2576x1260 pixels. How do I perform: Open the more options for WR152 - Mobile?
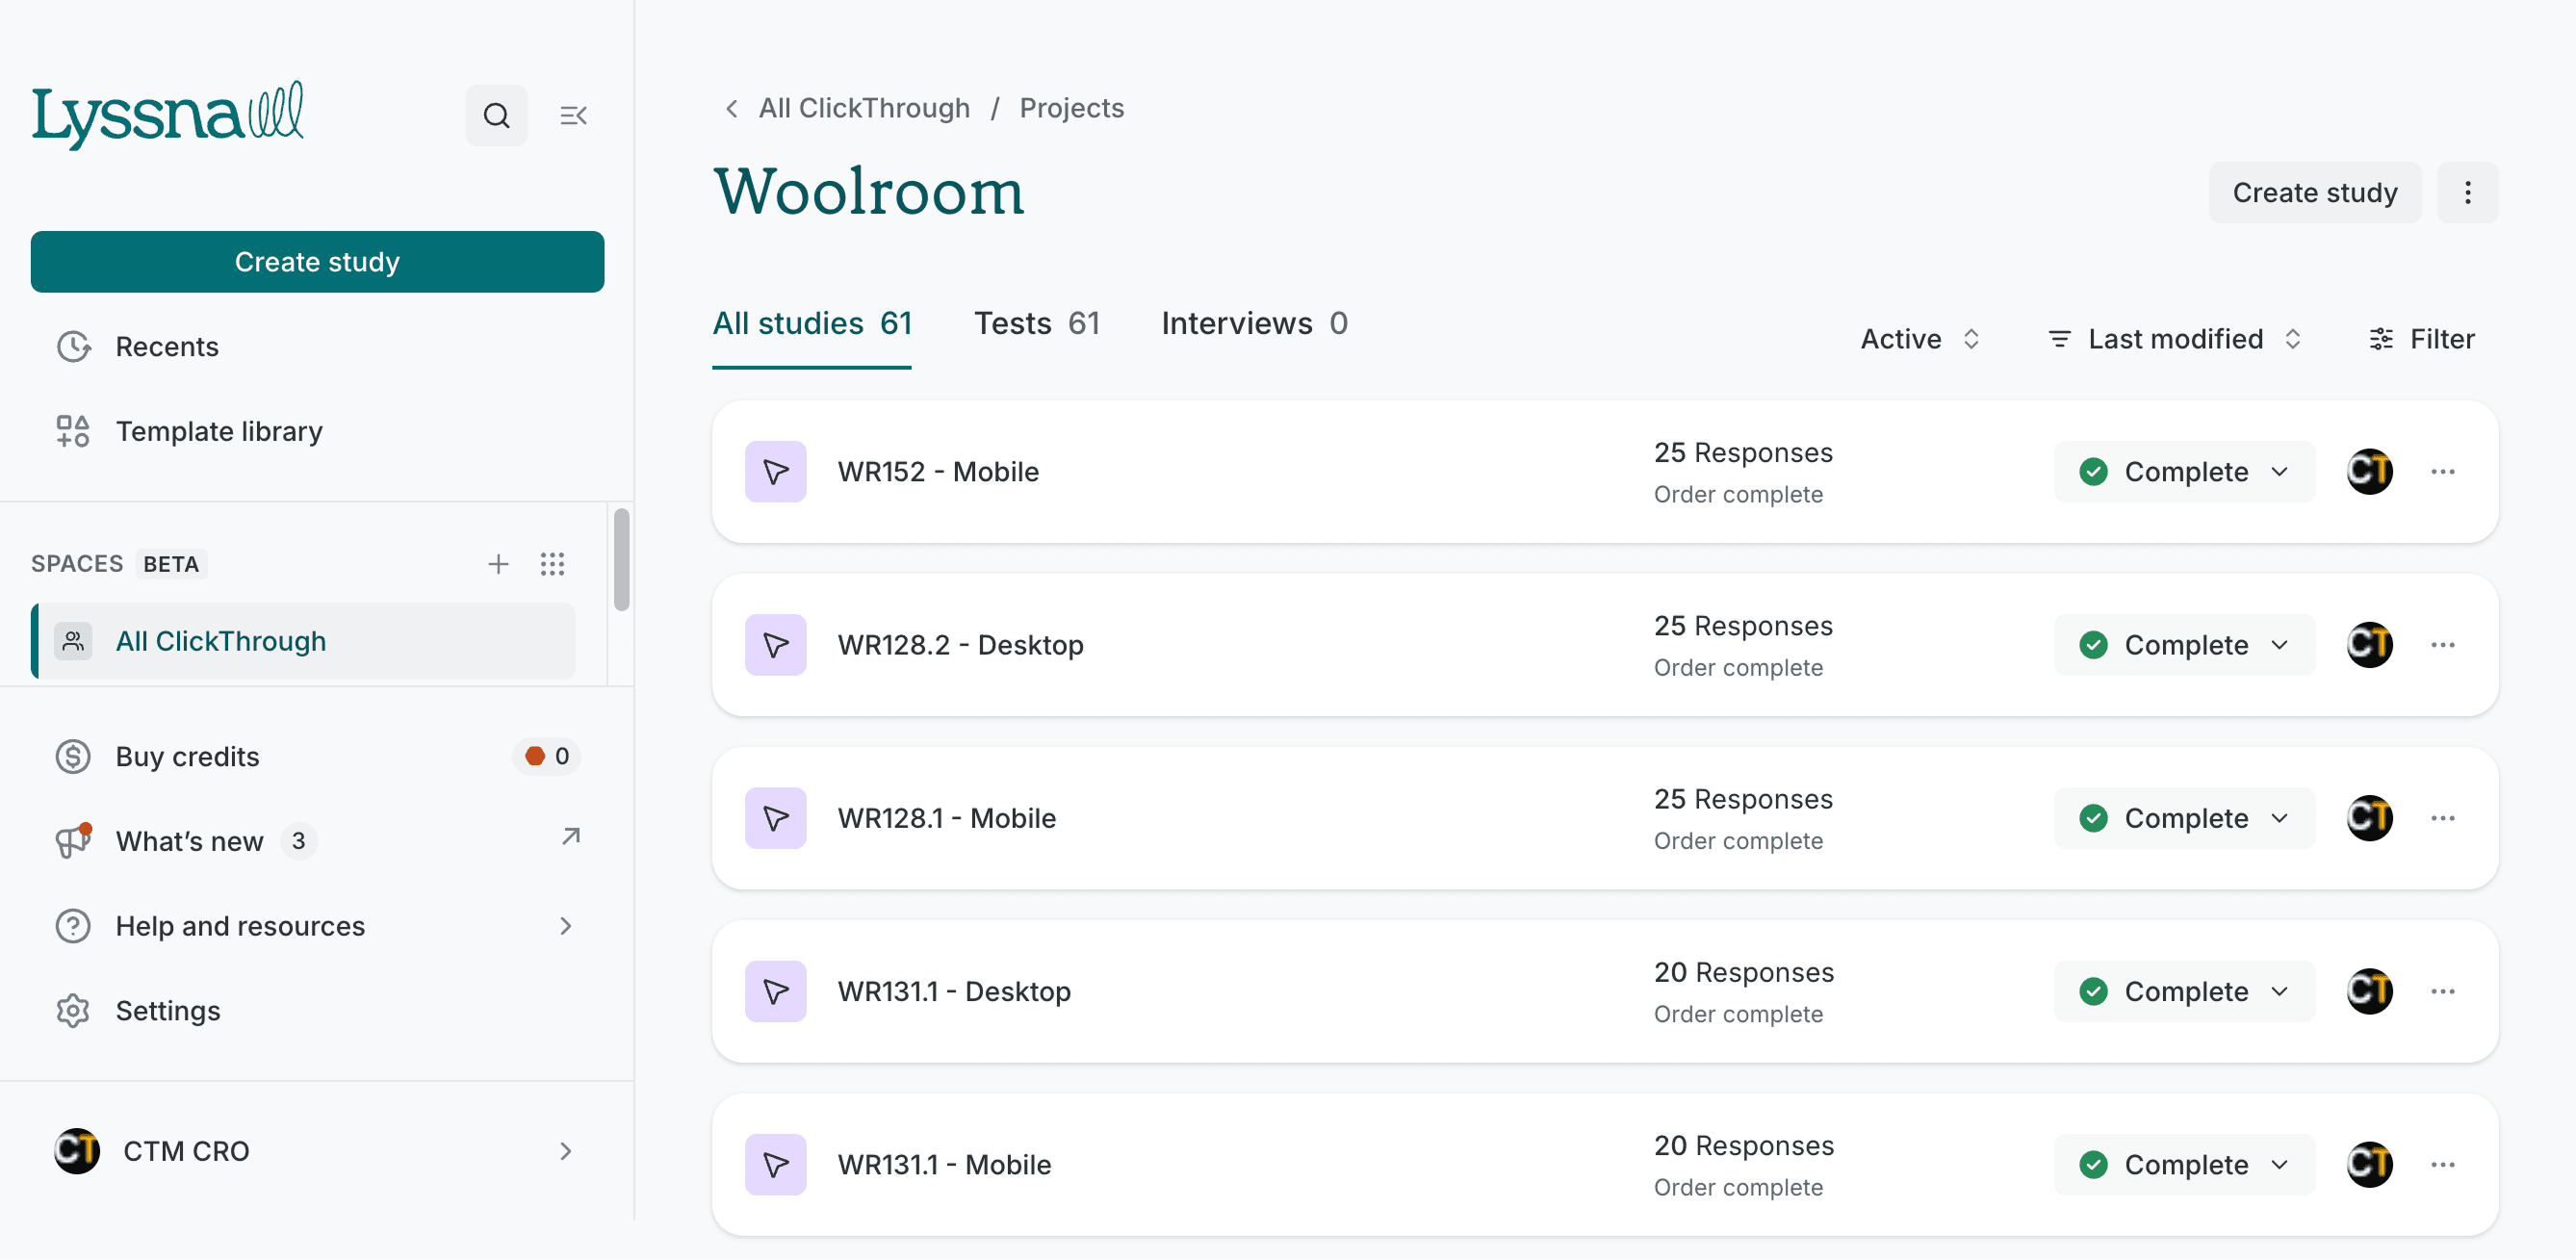(x=2442, y=472)
